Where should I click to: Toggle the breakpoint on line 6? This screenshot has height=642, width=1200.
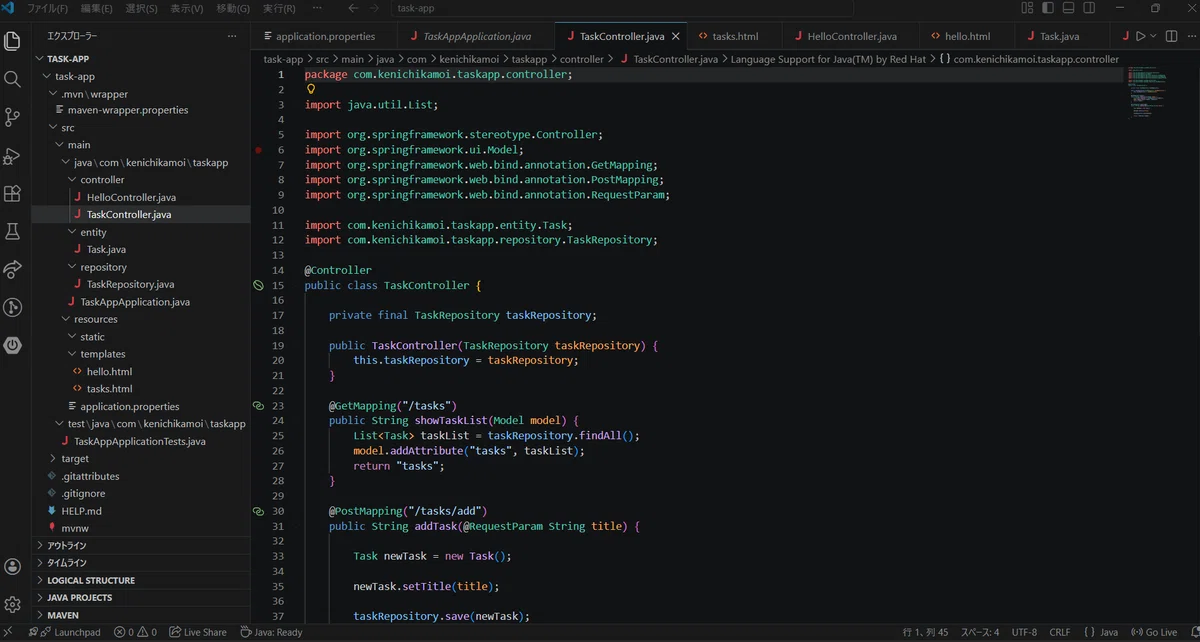pyautogui.click(x=258, y=150)
